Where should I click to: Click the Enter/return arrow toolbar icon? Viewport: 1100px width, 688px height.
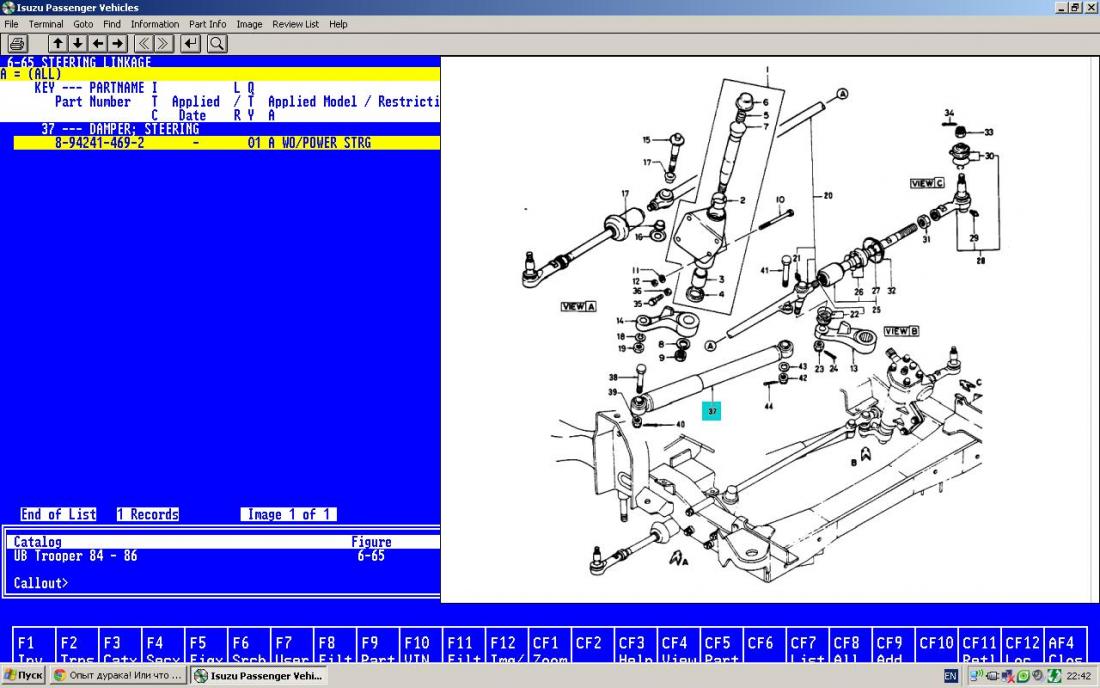[x=190, y=43]
